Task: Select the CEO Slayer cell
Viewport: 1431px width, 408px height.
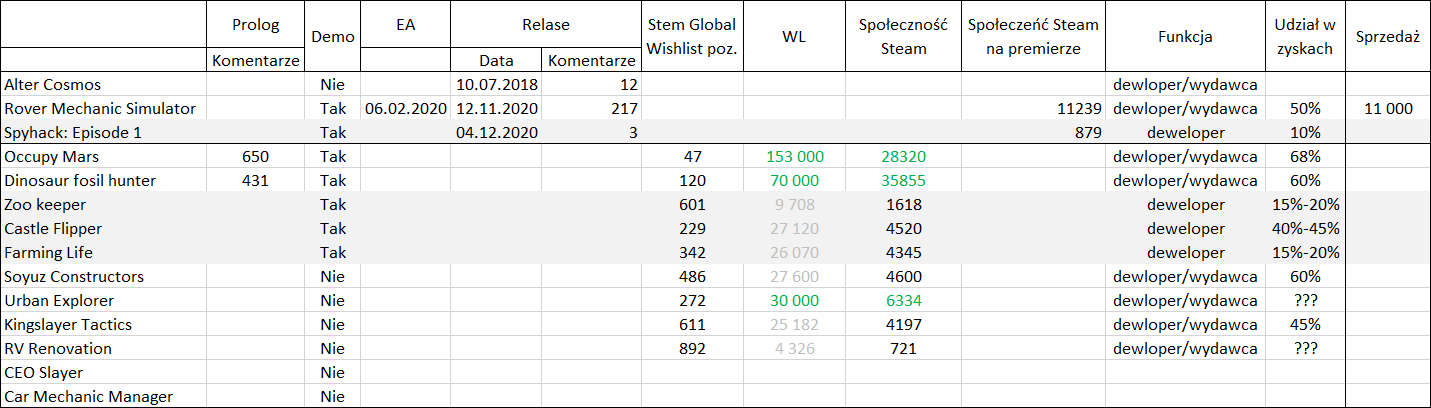Action: tap(44, 373)
